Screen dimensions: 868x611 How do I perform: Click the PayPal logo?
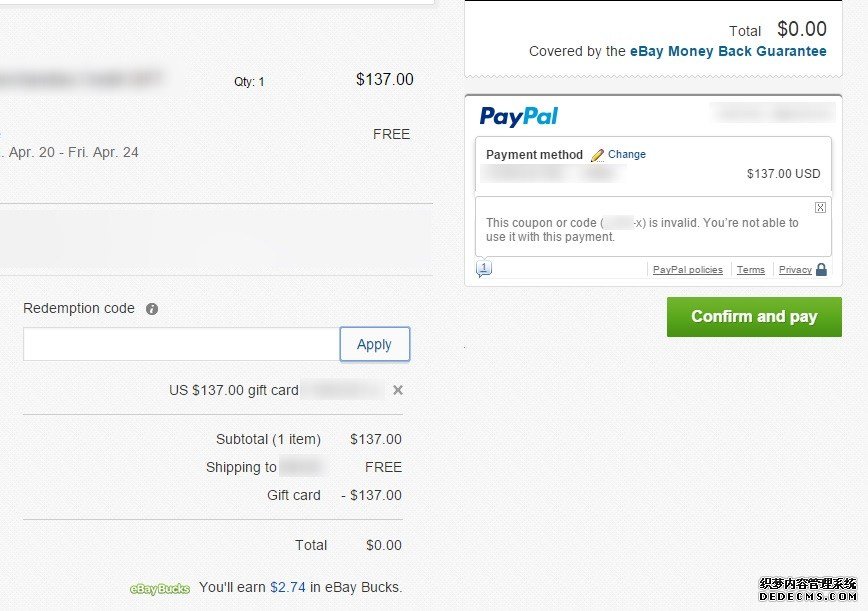coord(519,116)
